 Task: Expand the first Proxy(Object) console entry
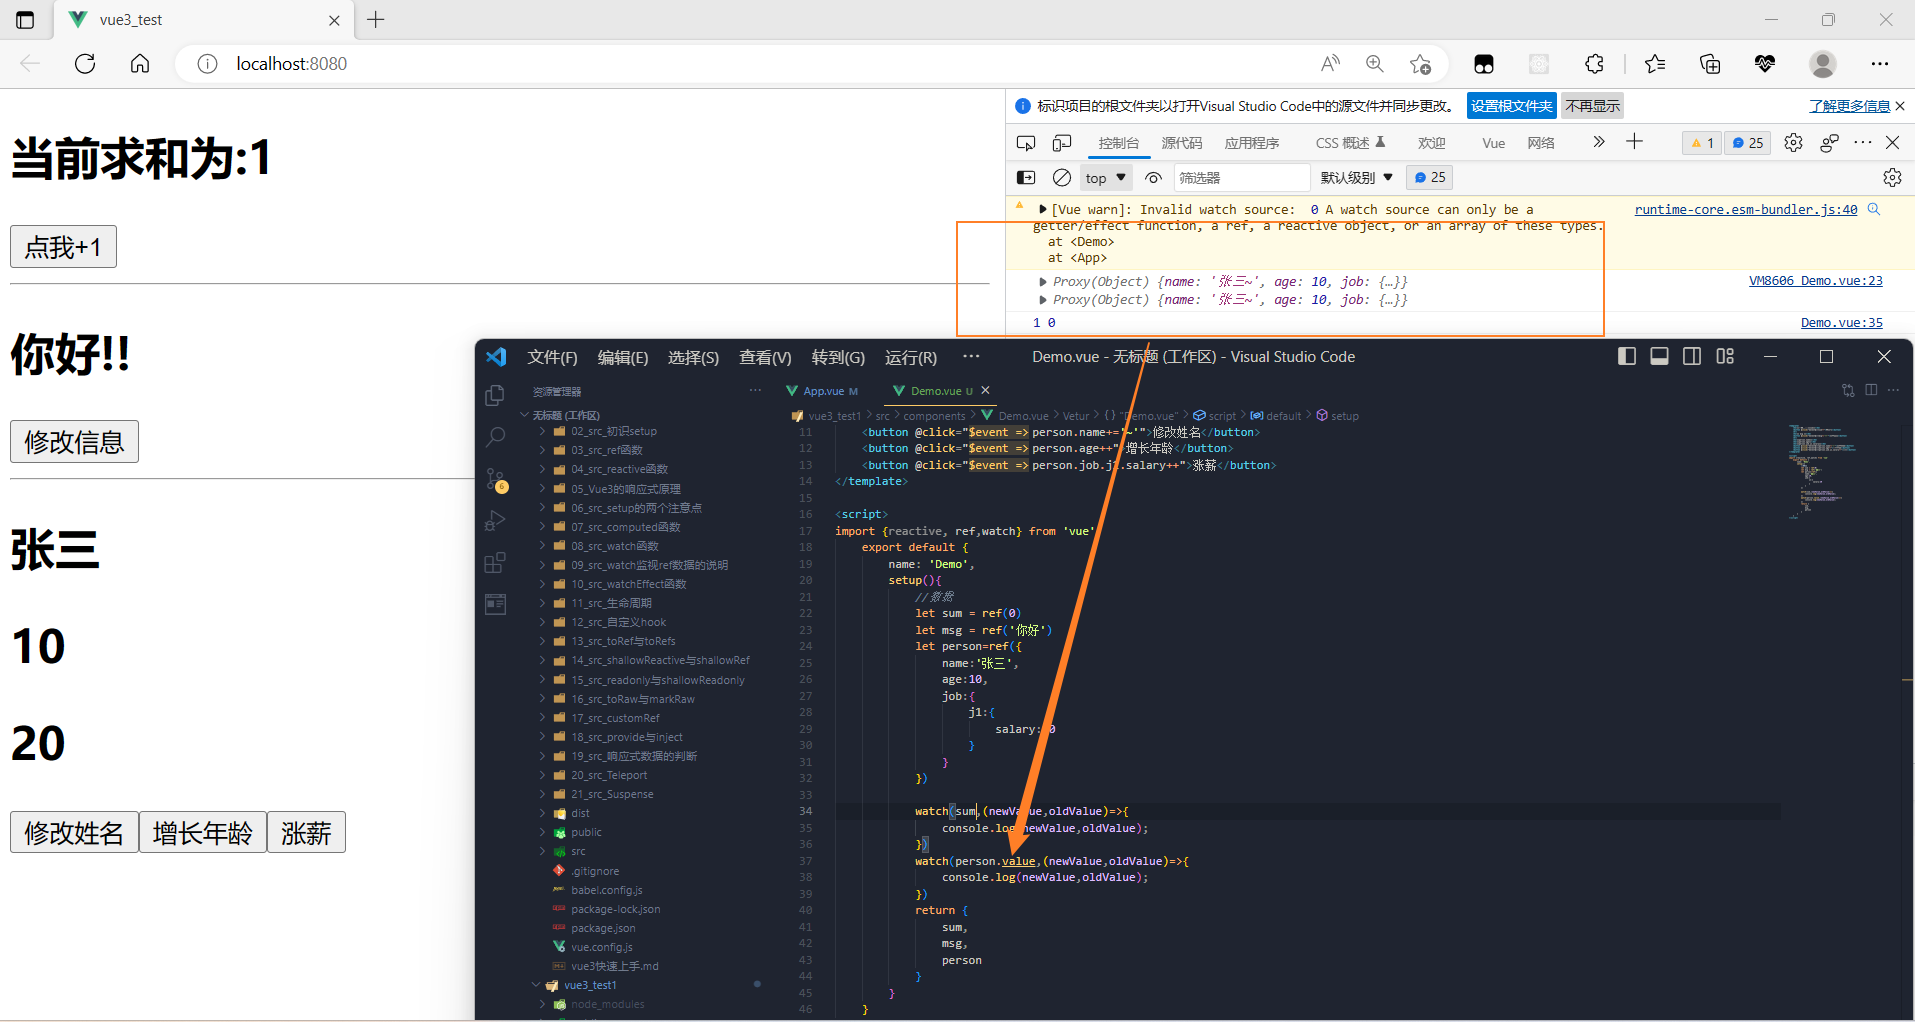click(1043, 281)
